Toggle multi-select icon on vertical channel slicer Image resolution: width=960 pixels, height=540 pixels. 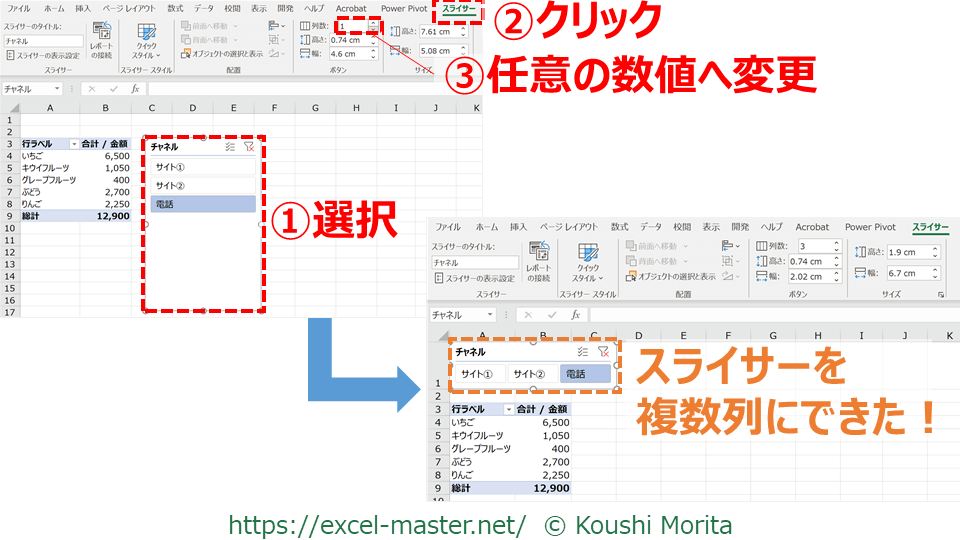point(230,146)
